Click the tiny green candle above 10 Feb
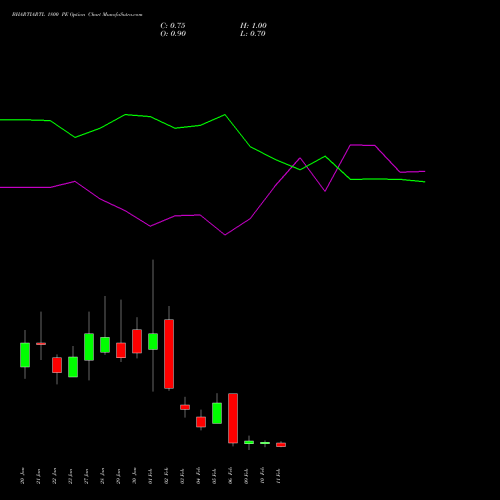500x500 pixels. point(265,443)
